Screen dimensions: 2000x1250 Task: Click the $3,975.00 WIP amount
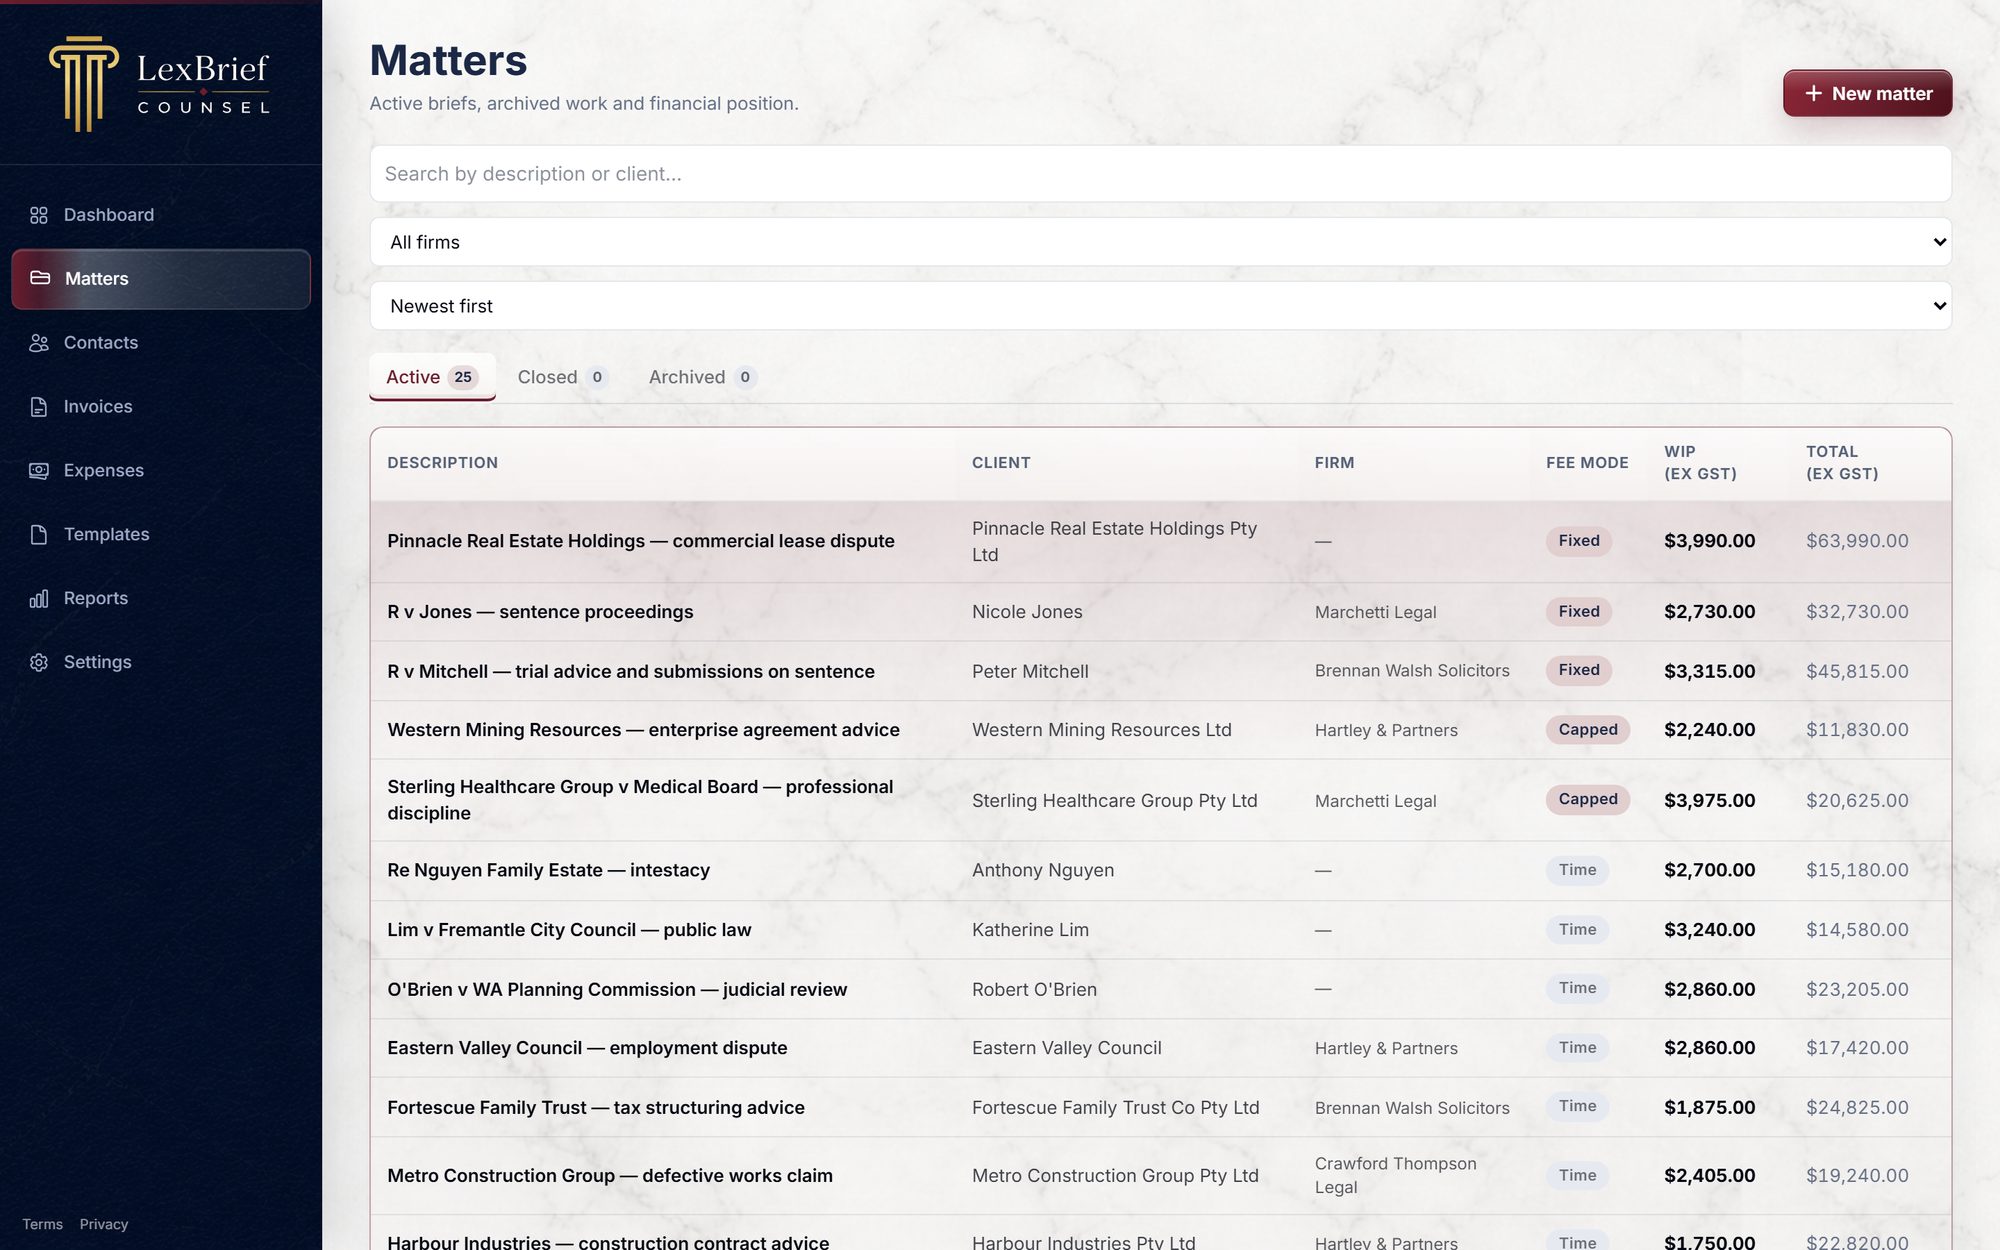1709,801
